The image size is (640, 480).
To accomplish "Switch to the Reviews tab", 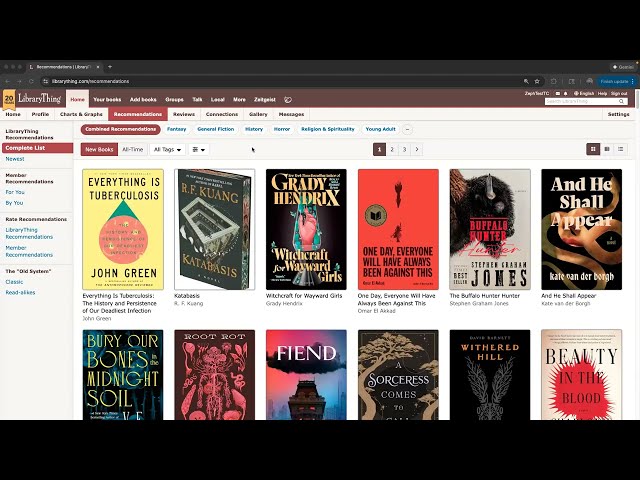I will pyautogui.click(x=184, y=114).
